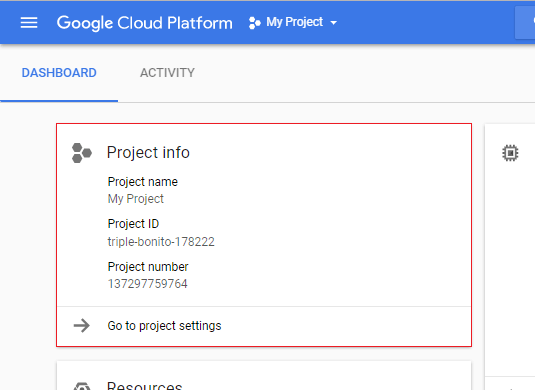Image resolution: width=535 pixels, height=390 pixels.
Task: Click the Project ID label
Action: coord(133,224)
